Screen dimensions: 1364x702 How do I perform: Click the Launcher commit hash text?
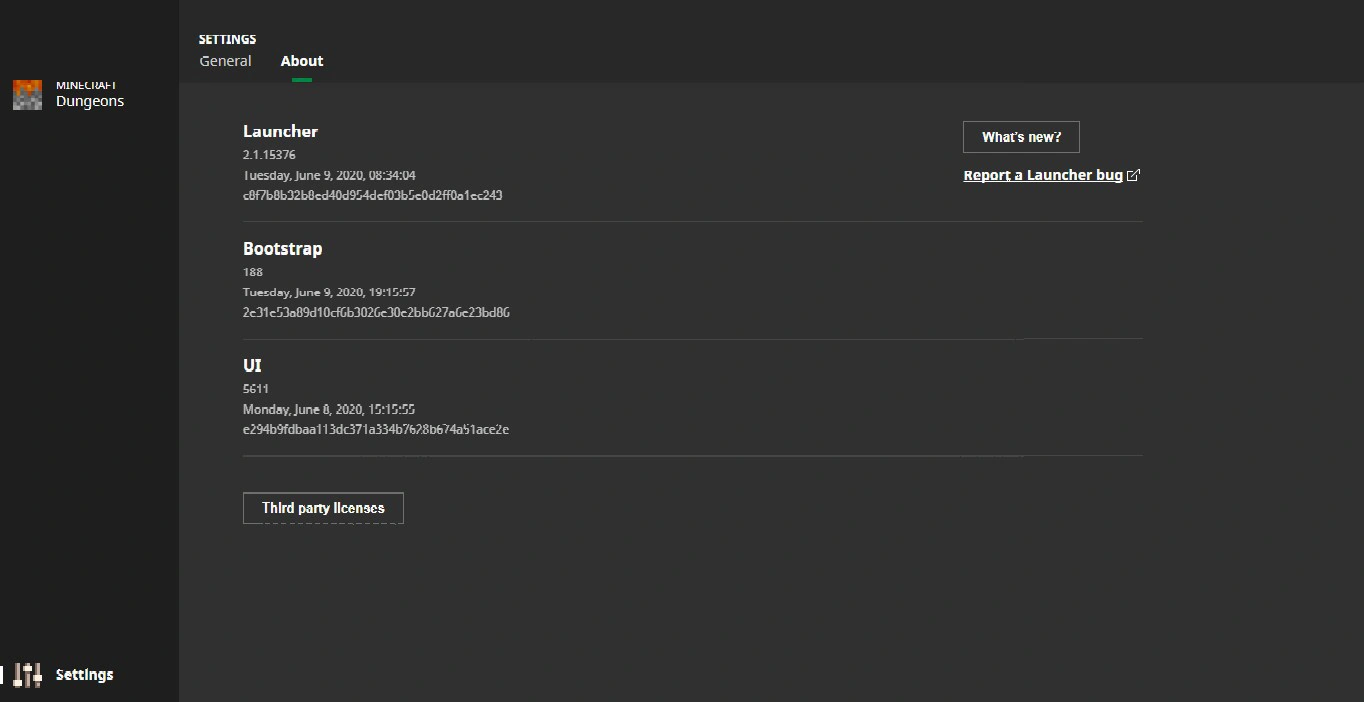coord(372,195)
